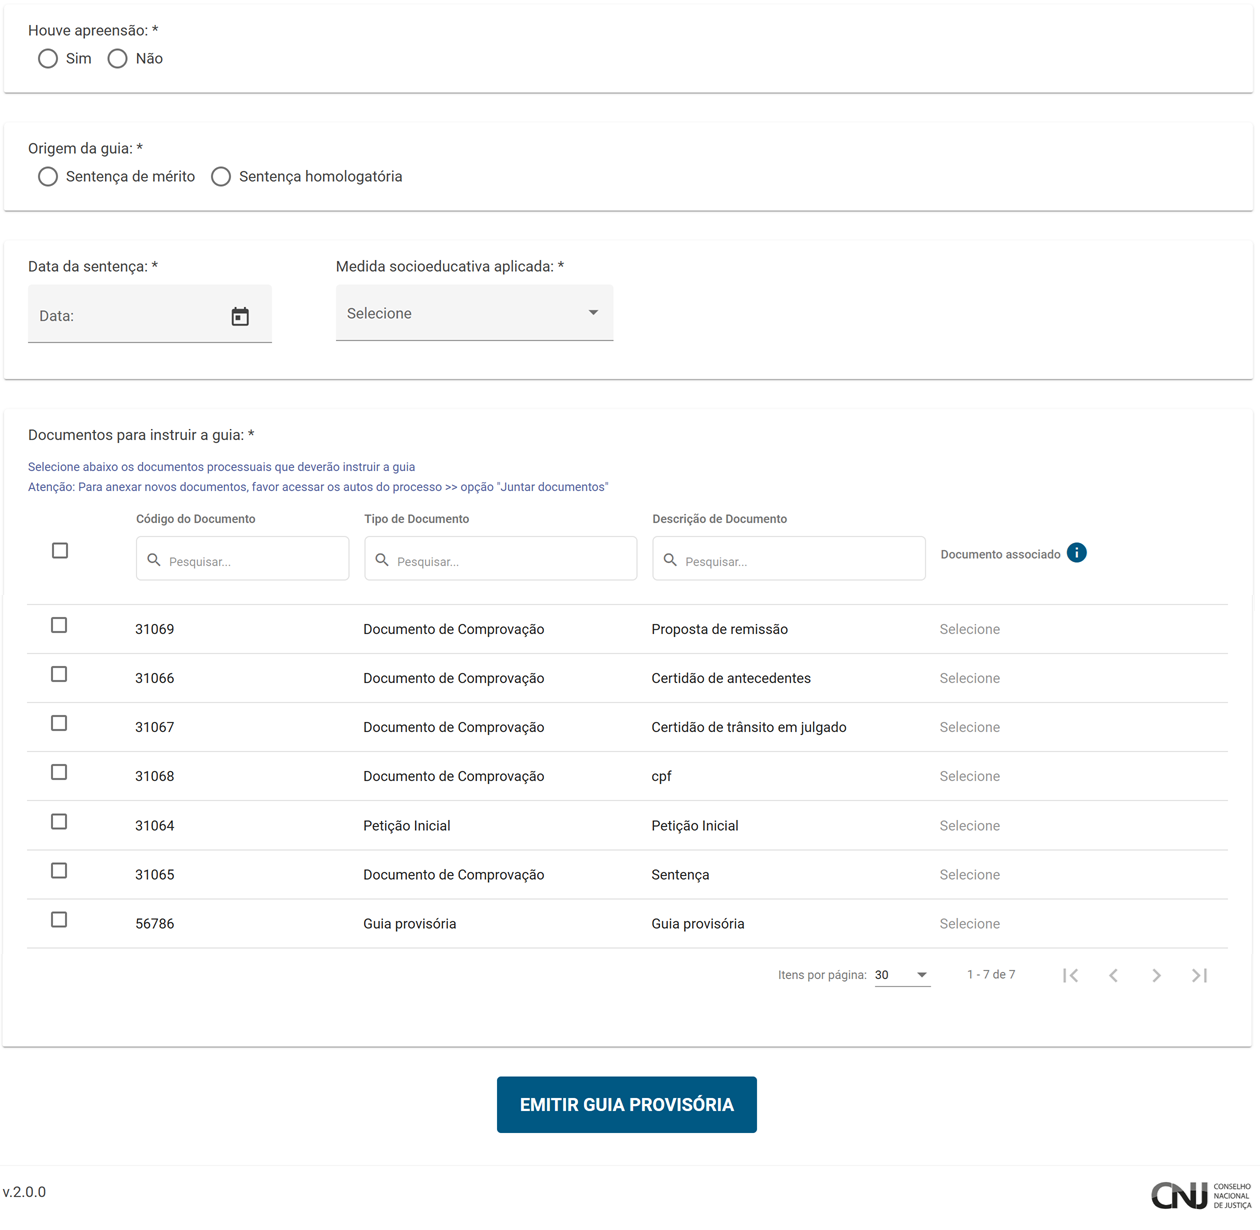Open the Medida socioeducativa aplicada dropdown
The width and height of the screenshot is (1260, 1230).
coord(474,313)
